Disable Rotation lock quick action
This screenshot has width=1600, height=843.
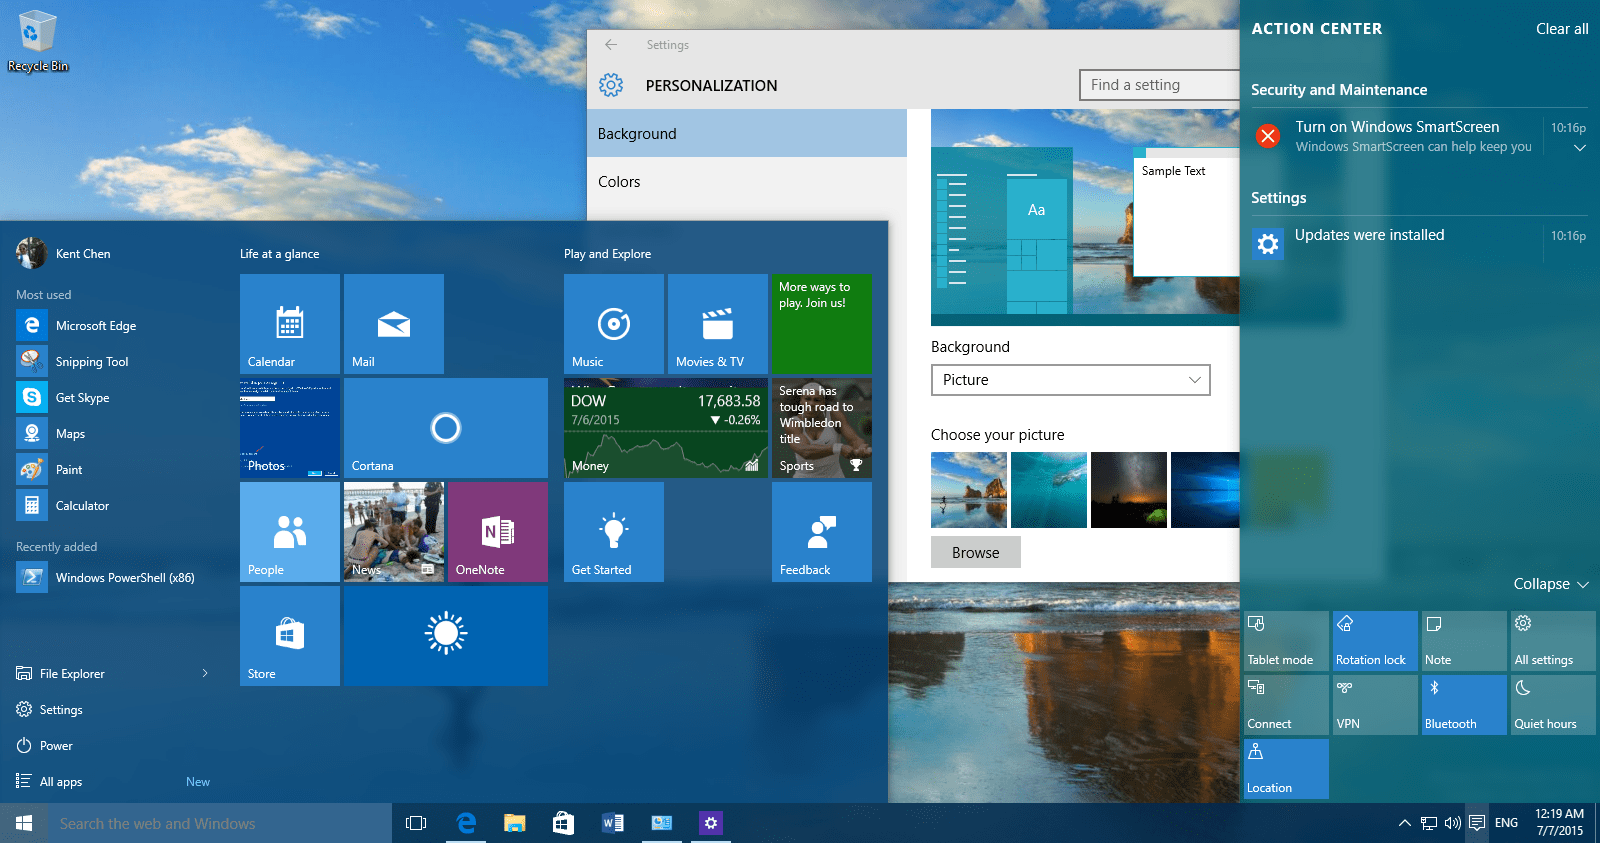pos(1375,641)
